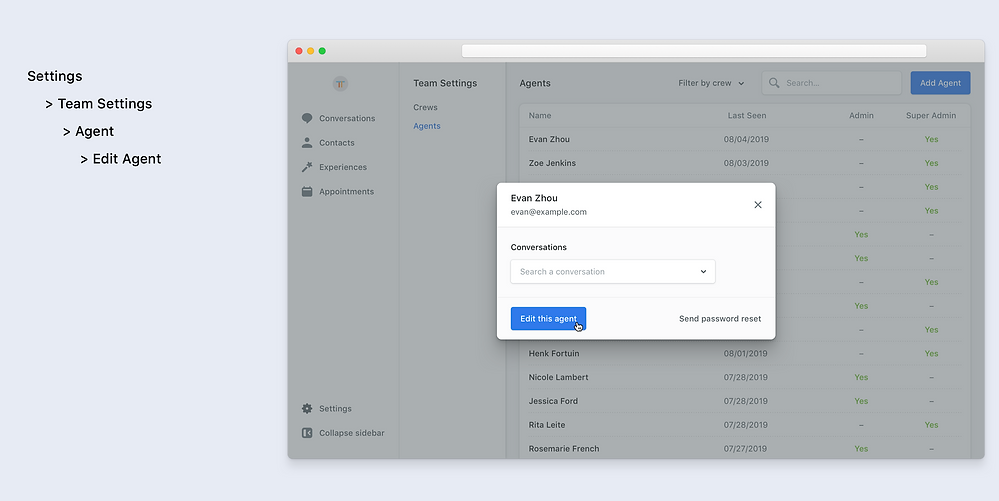The height and width of the screenshot is (501, 999).
Task: Click the Super Admin column header
Action: tap(931, 115)
